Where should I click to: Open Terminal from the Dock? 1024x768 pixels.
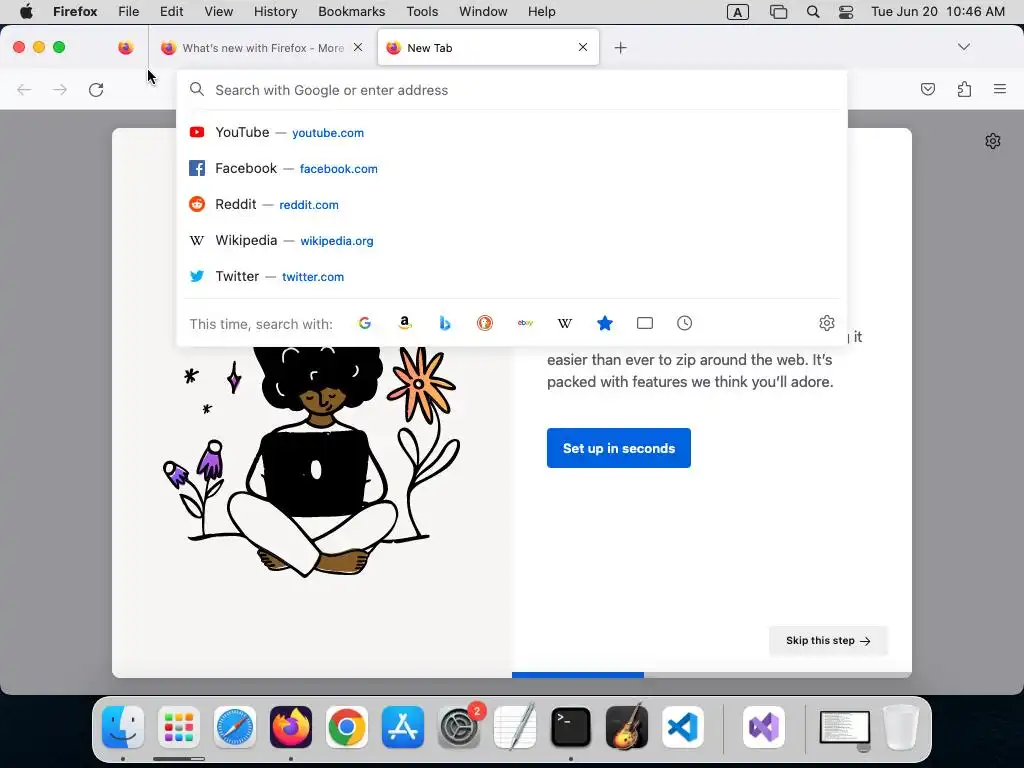[x=571, y=727]
